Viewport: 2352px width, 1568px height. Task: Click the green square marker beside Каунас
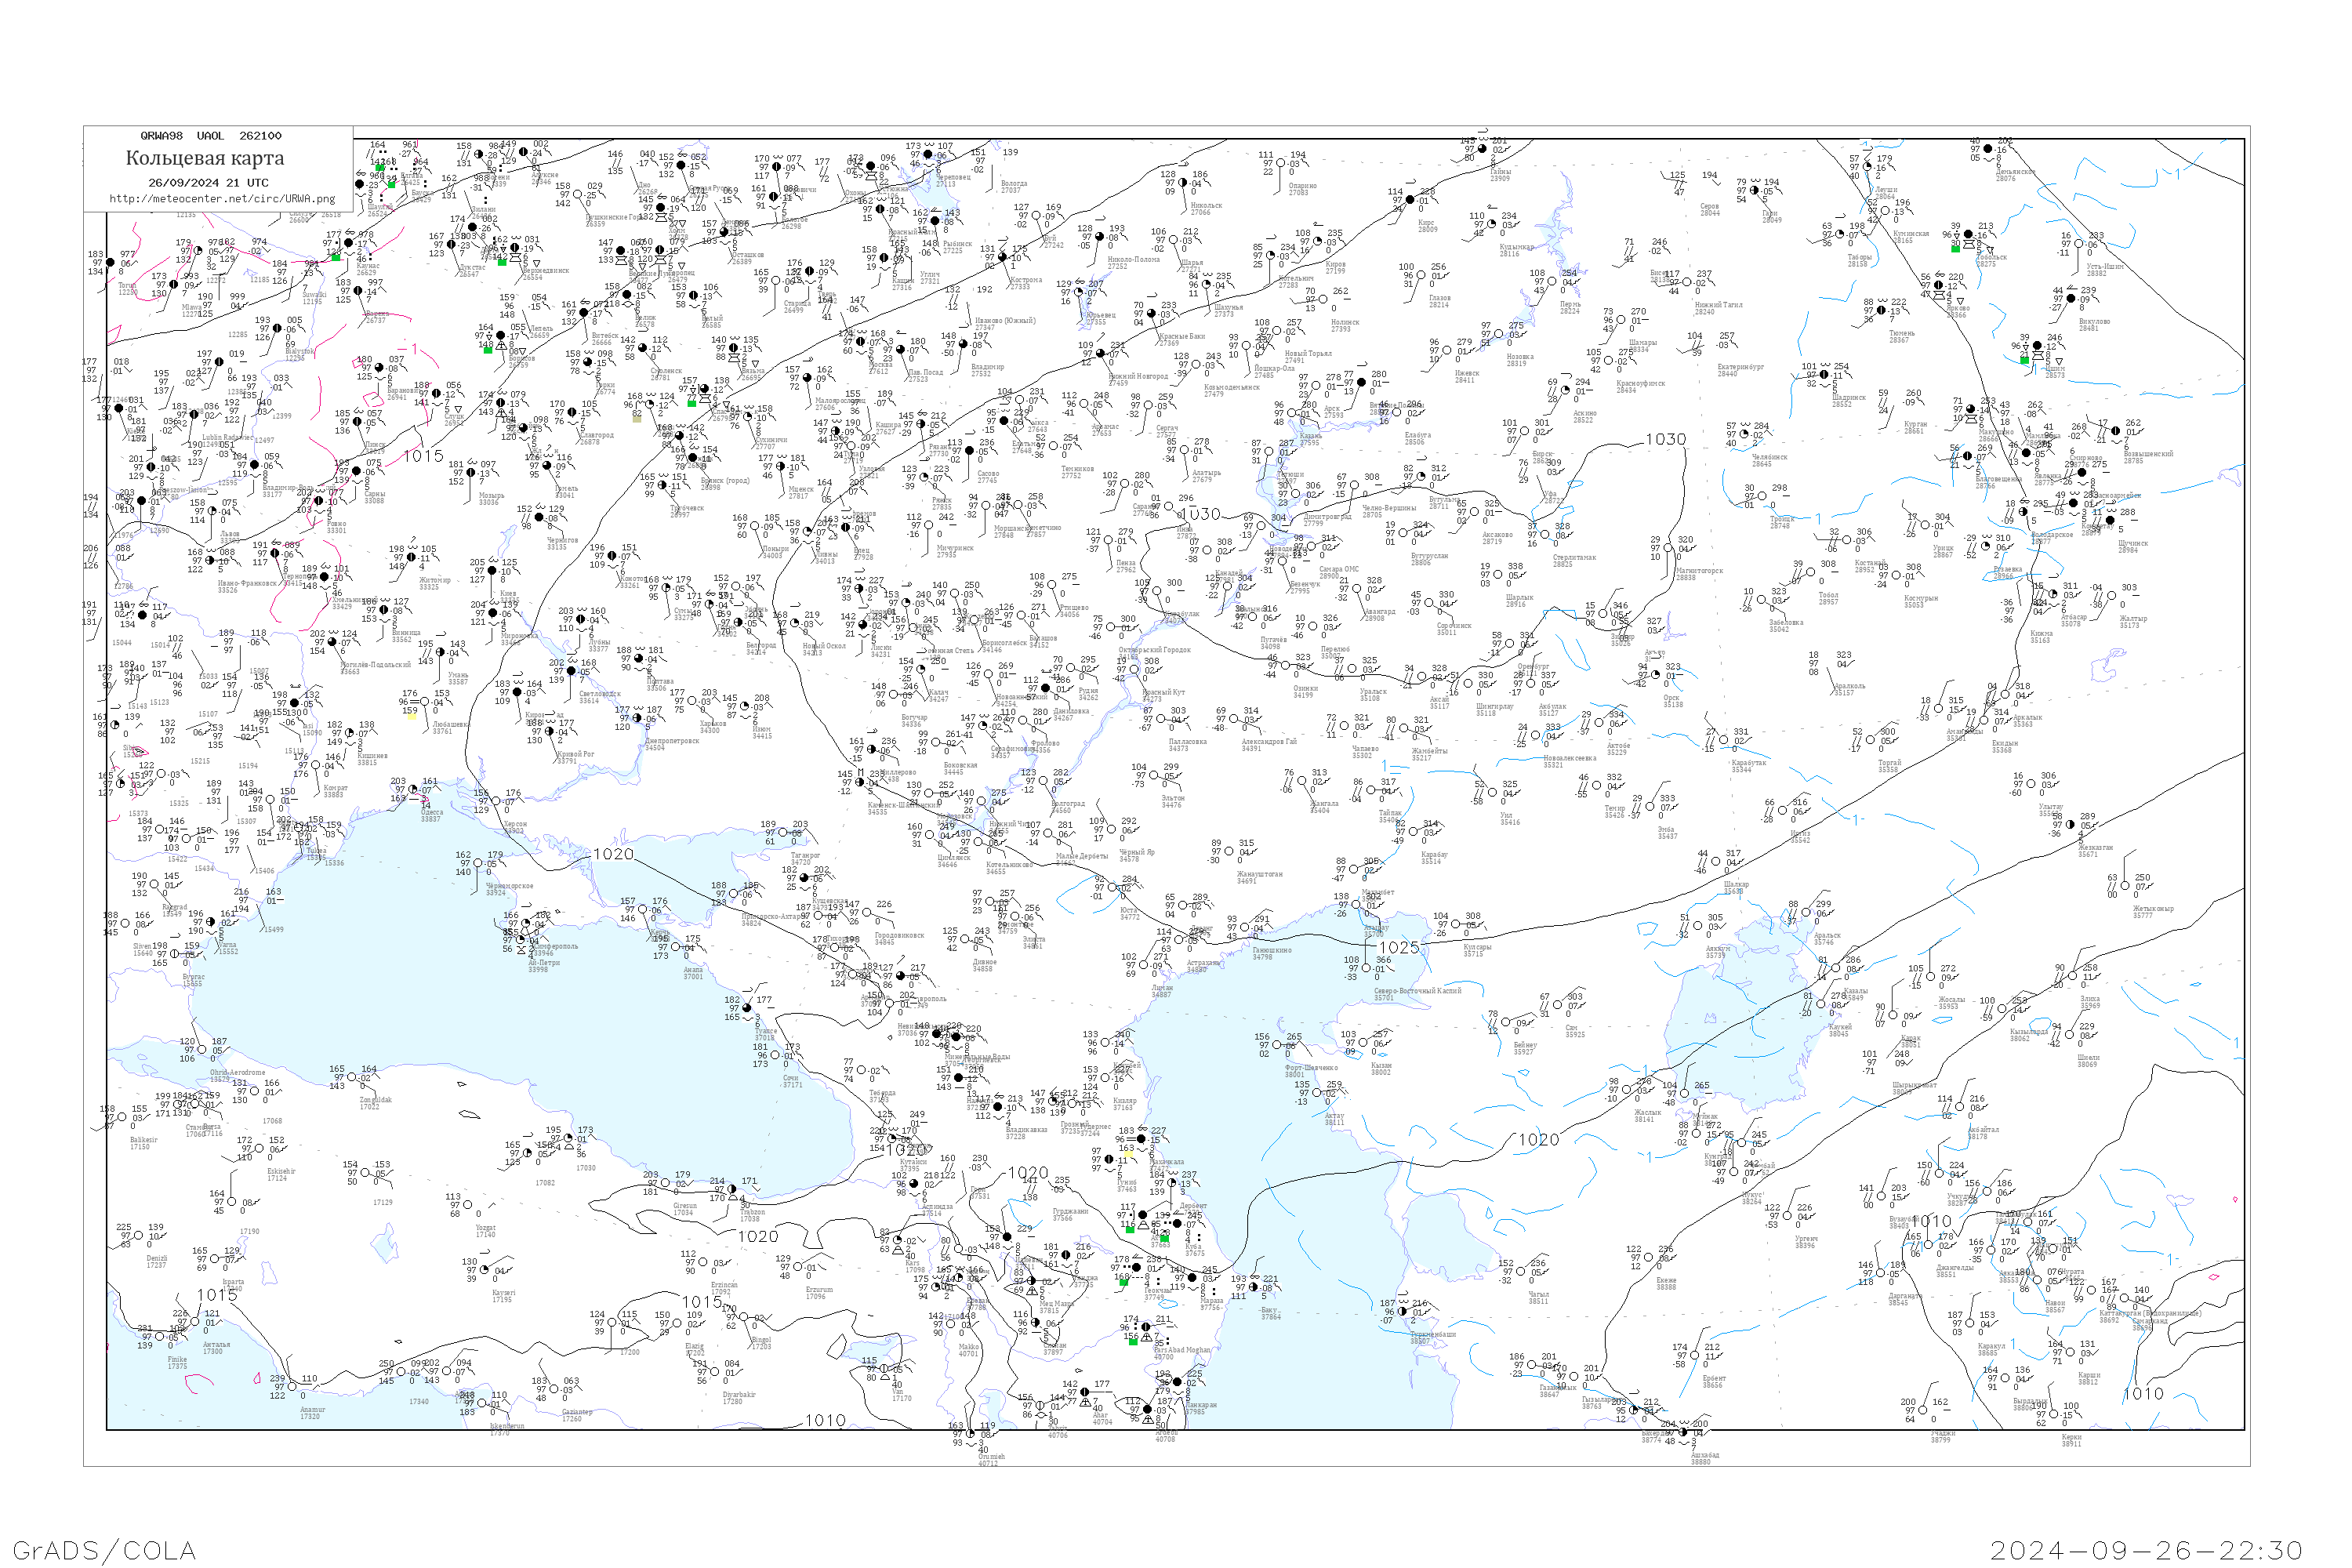tap(336, 257)
